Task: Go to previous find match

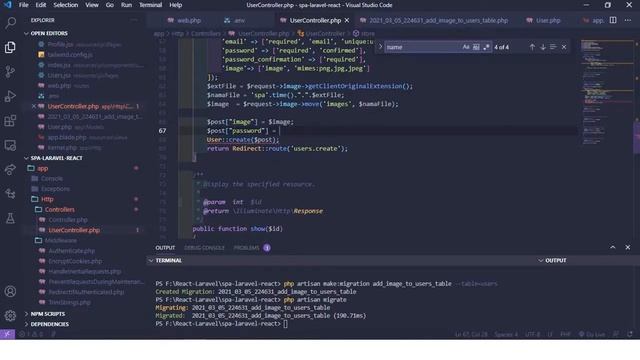Action: 532,47
